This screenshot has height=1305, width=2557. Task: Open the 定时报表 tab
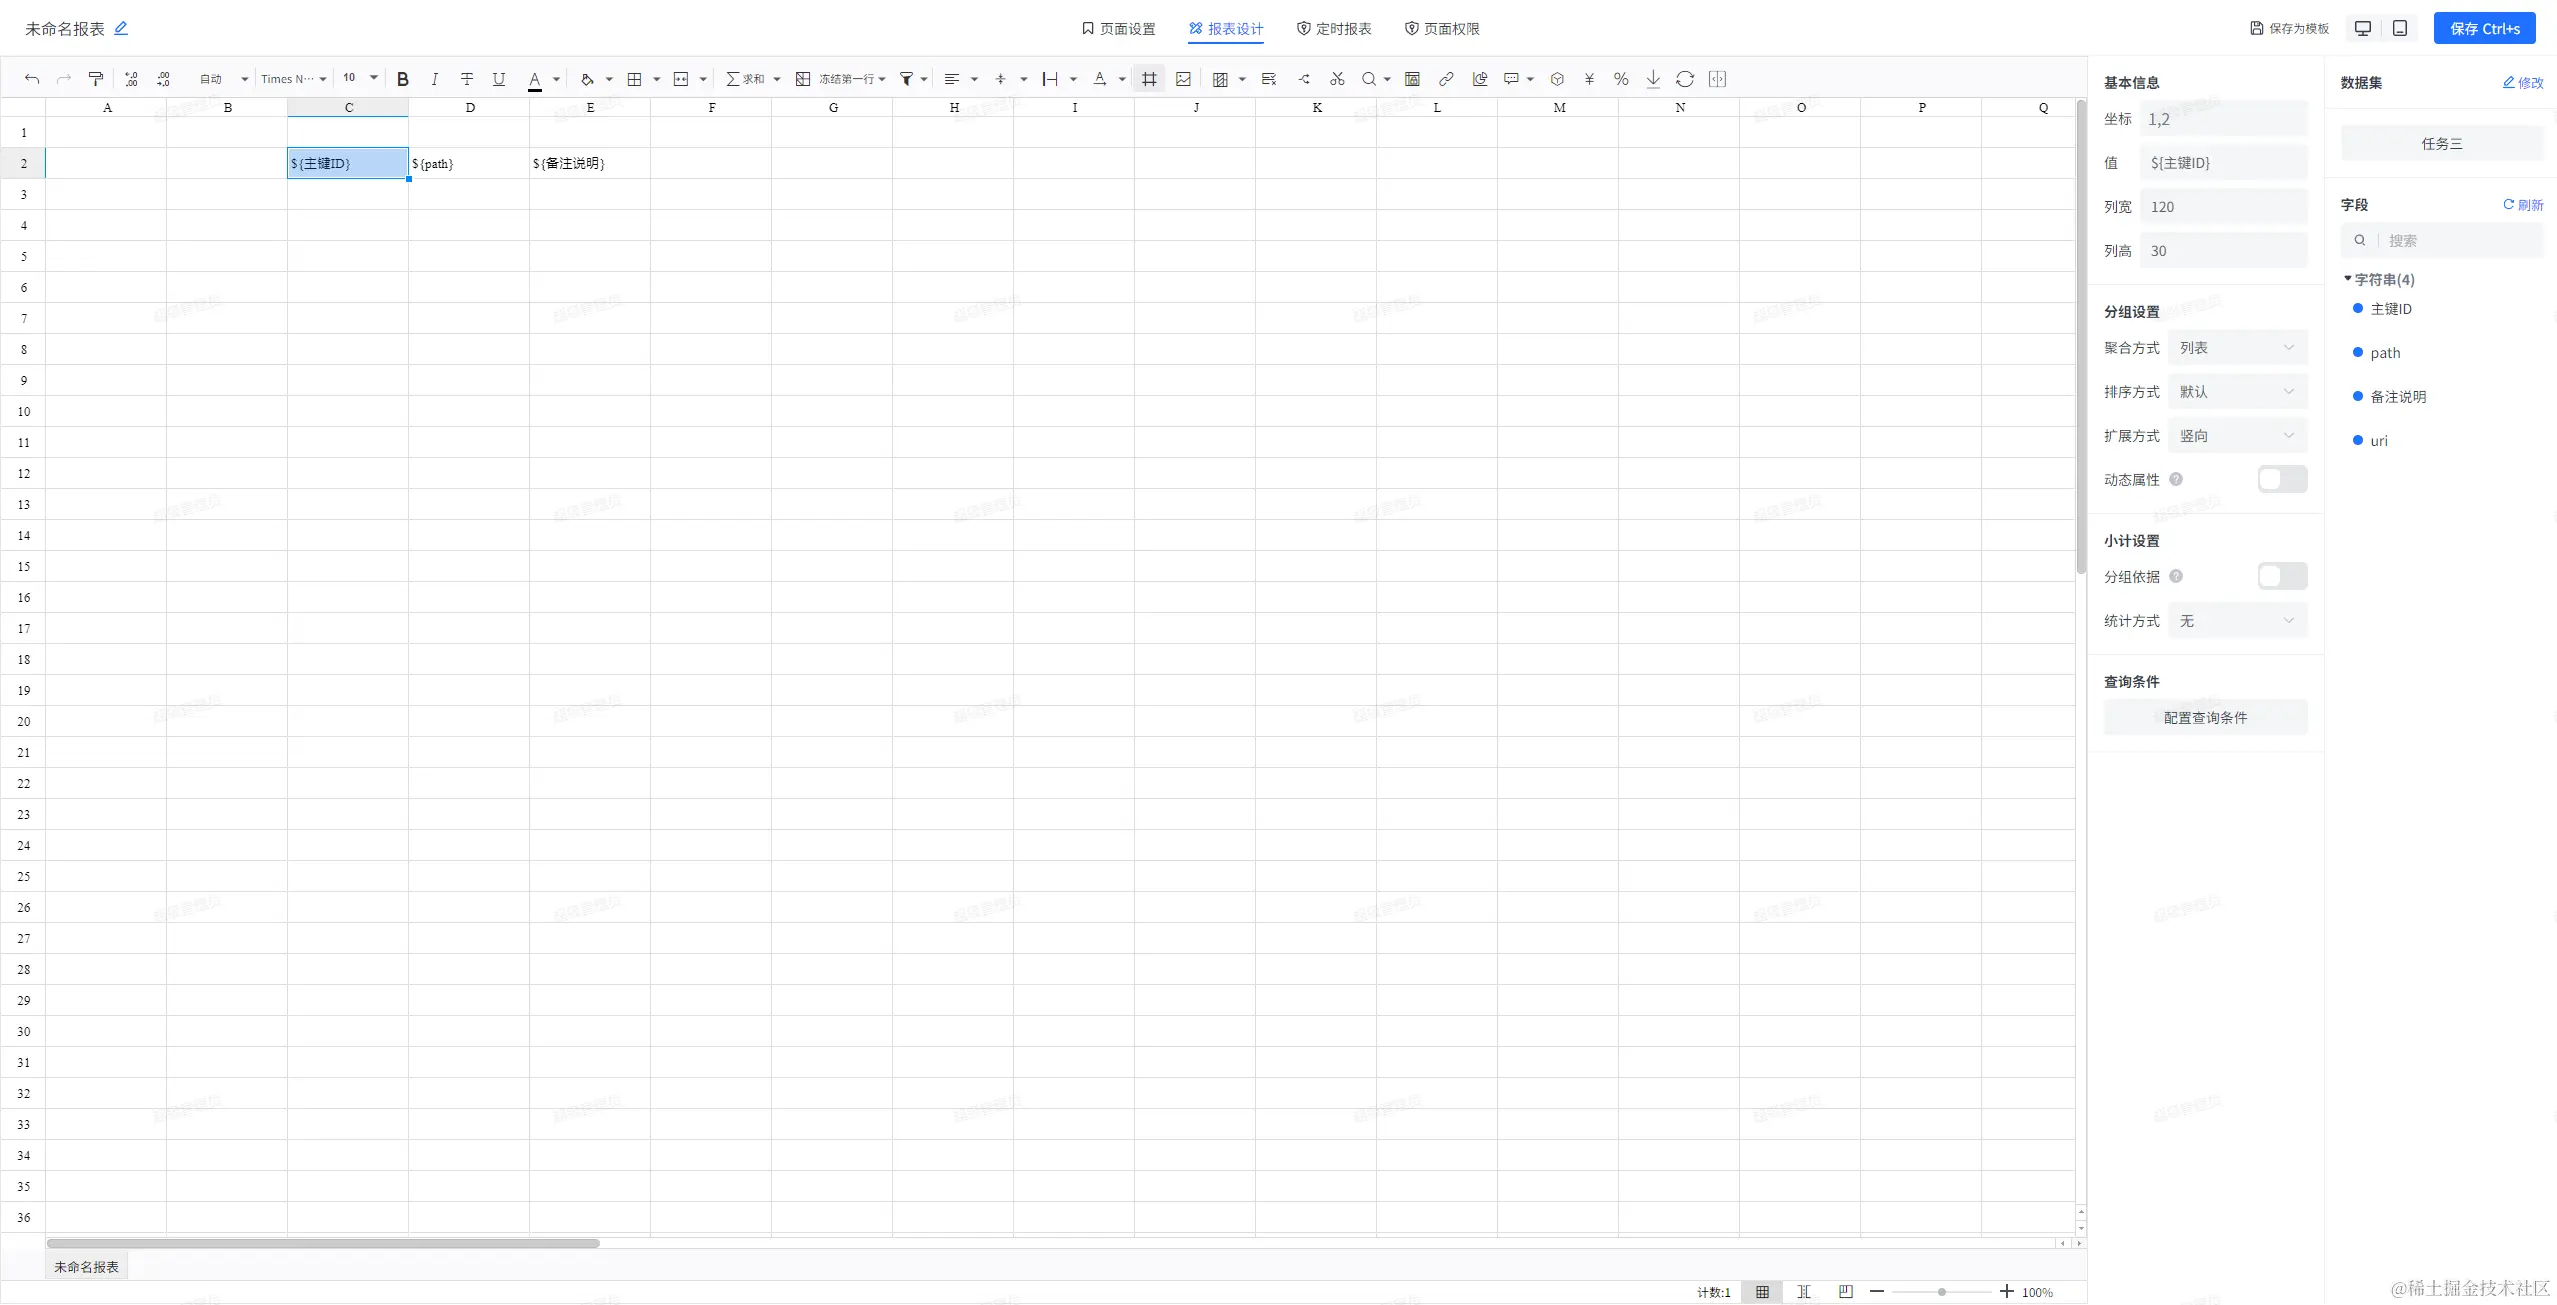pos(1334,29)
